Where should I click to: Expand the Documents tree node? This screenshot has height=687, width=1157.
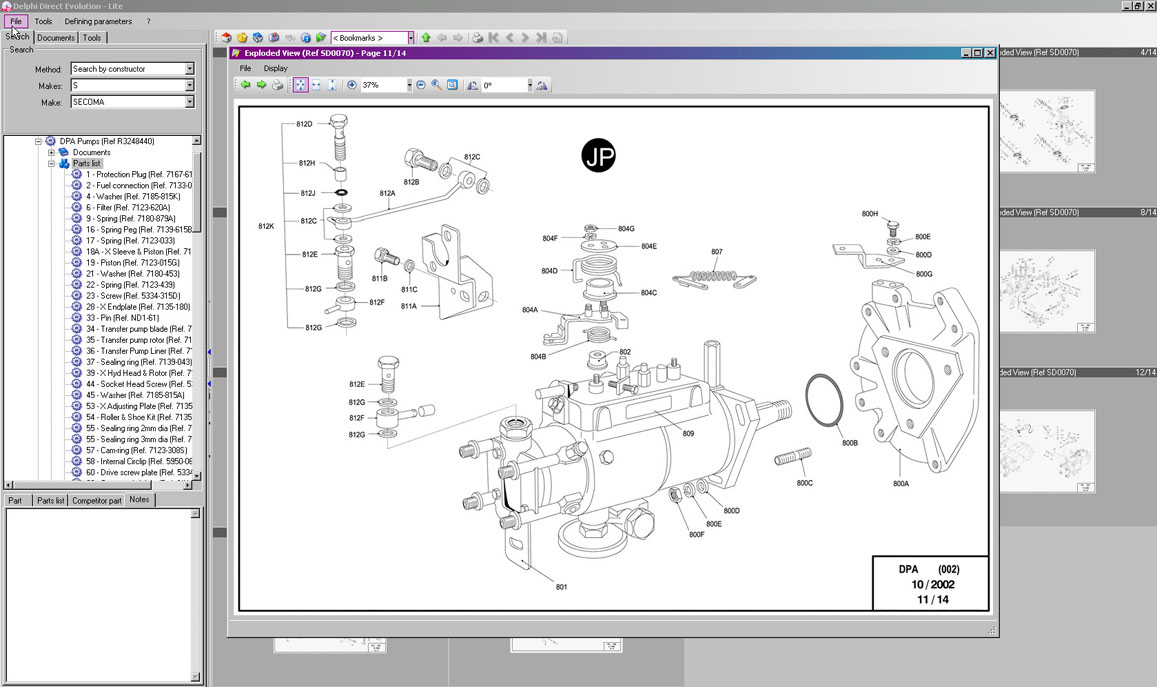point(51,152)
